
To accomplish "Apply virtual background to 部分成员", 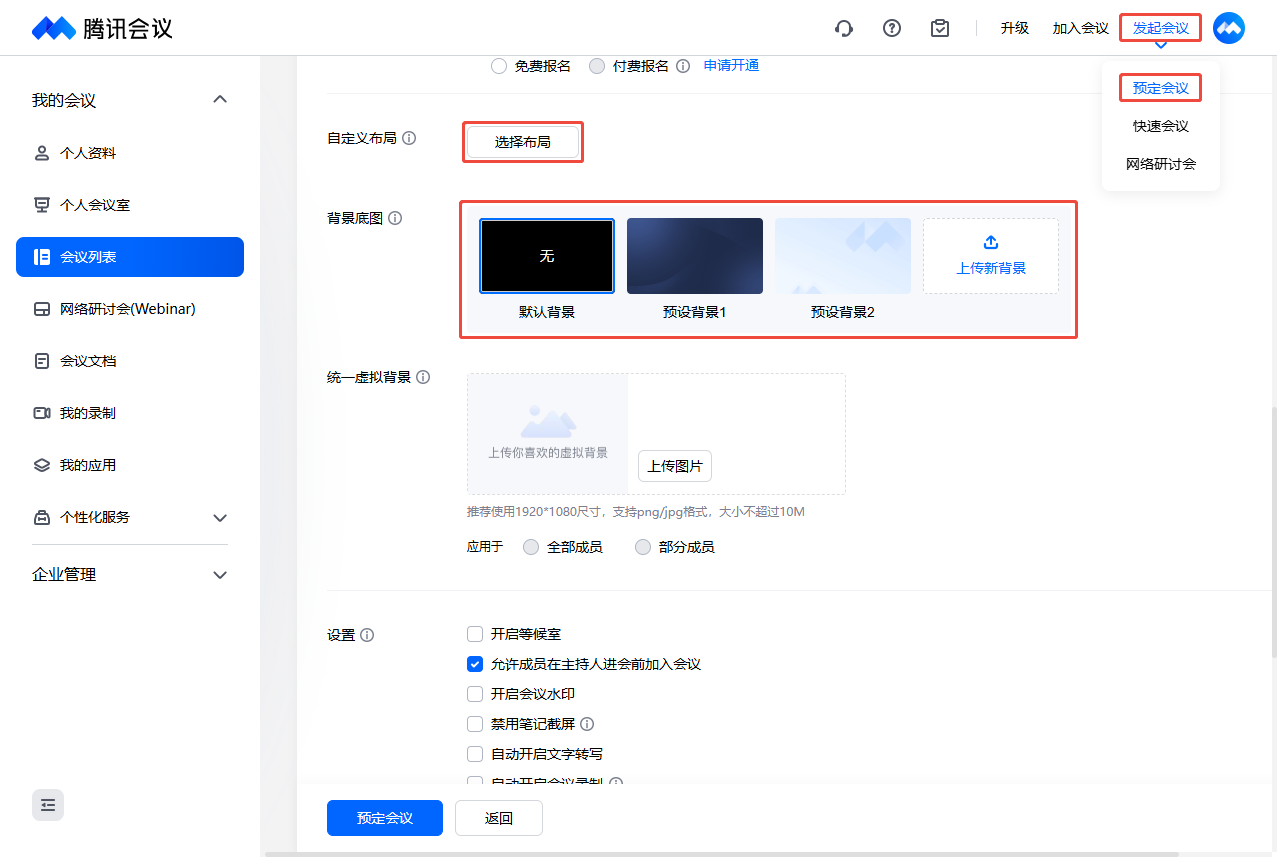I will click(x=643, y=547).
